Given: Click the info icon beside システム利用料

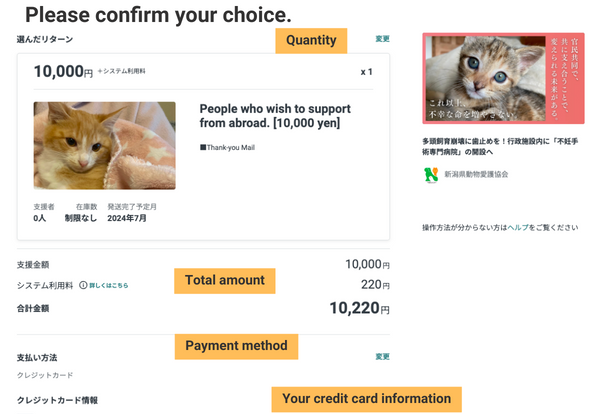Looking at the screenshot, I should 83,285.
